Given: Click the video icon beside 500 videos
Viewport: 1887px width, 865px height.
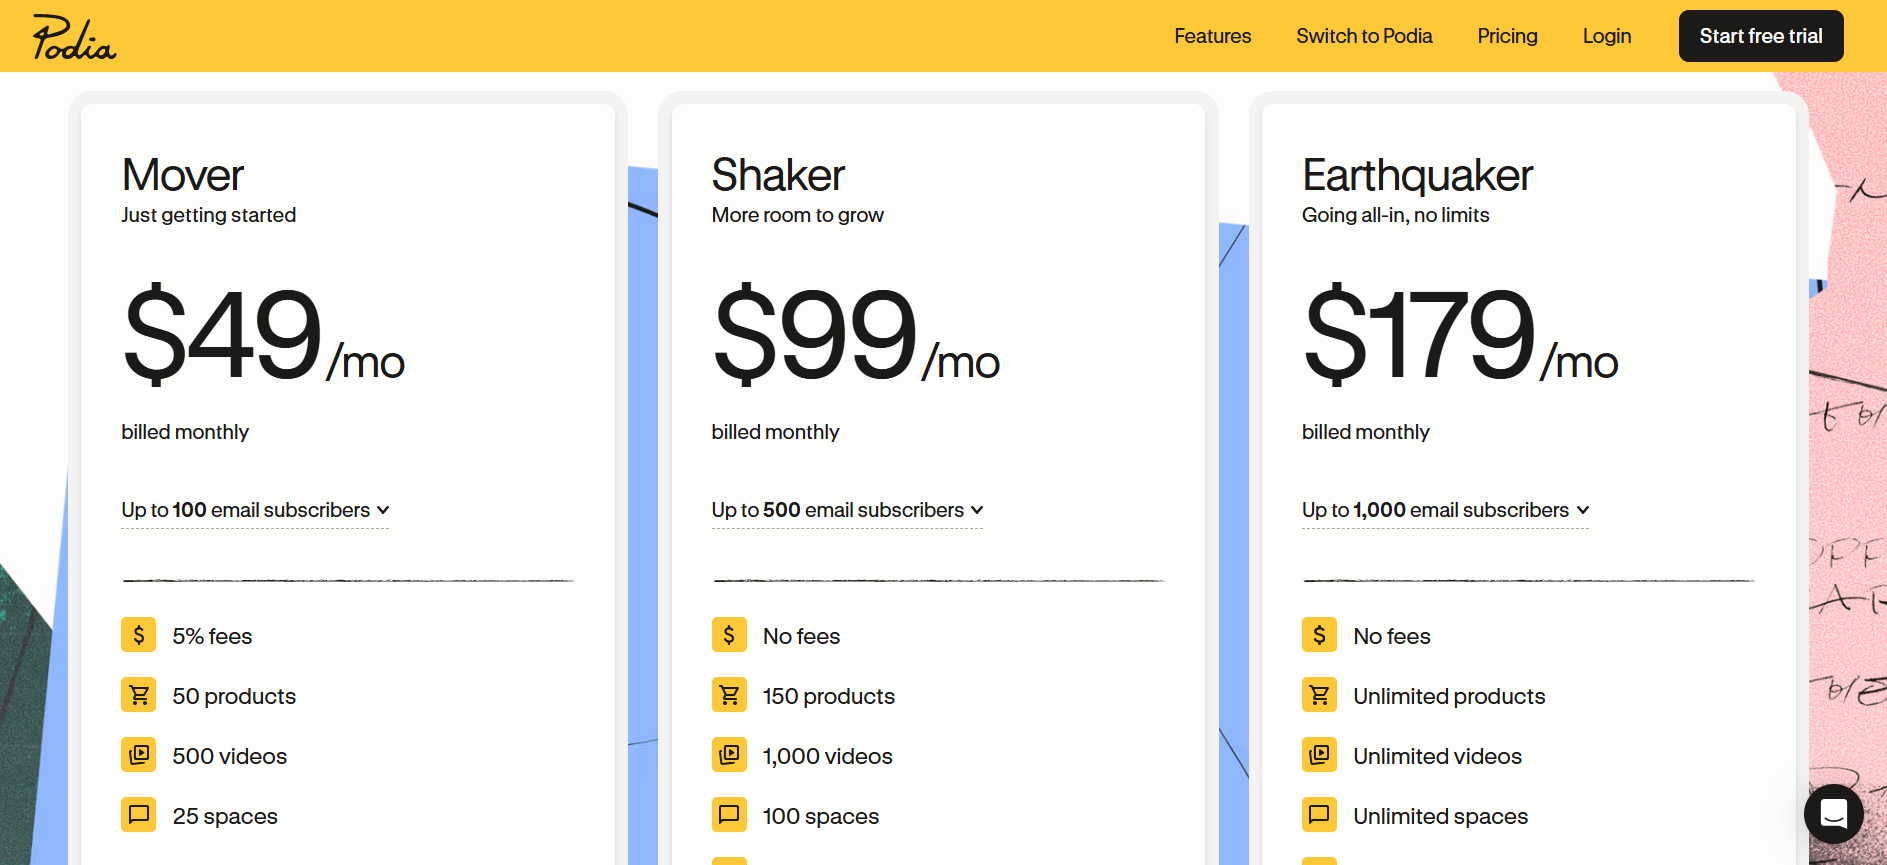Looking at the screenshot, I should point(139,755).
